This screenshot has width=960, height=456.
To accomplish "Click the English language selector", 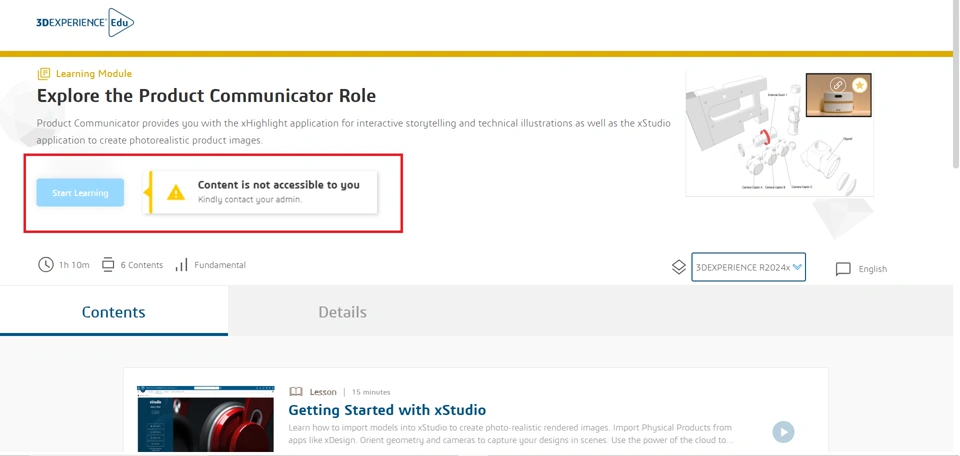I will click(x=872, y=269).
